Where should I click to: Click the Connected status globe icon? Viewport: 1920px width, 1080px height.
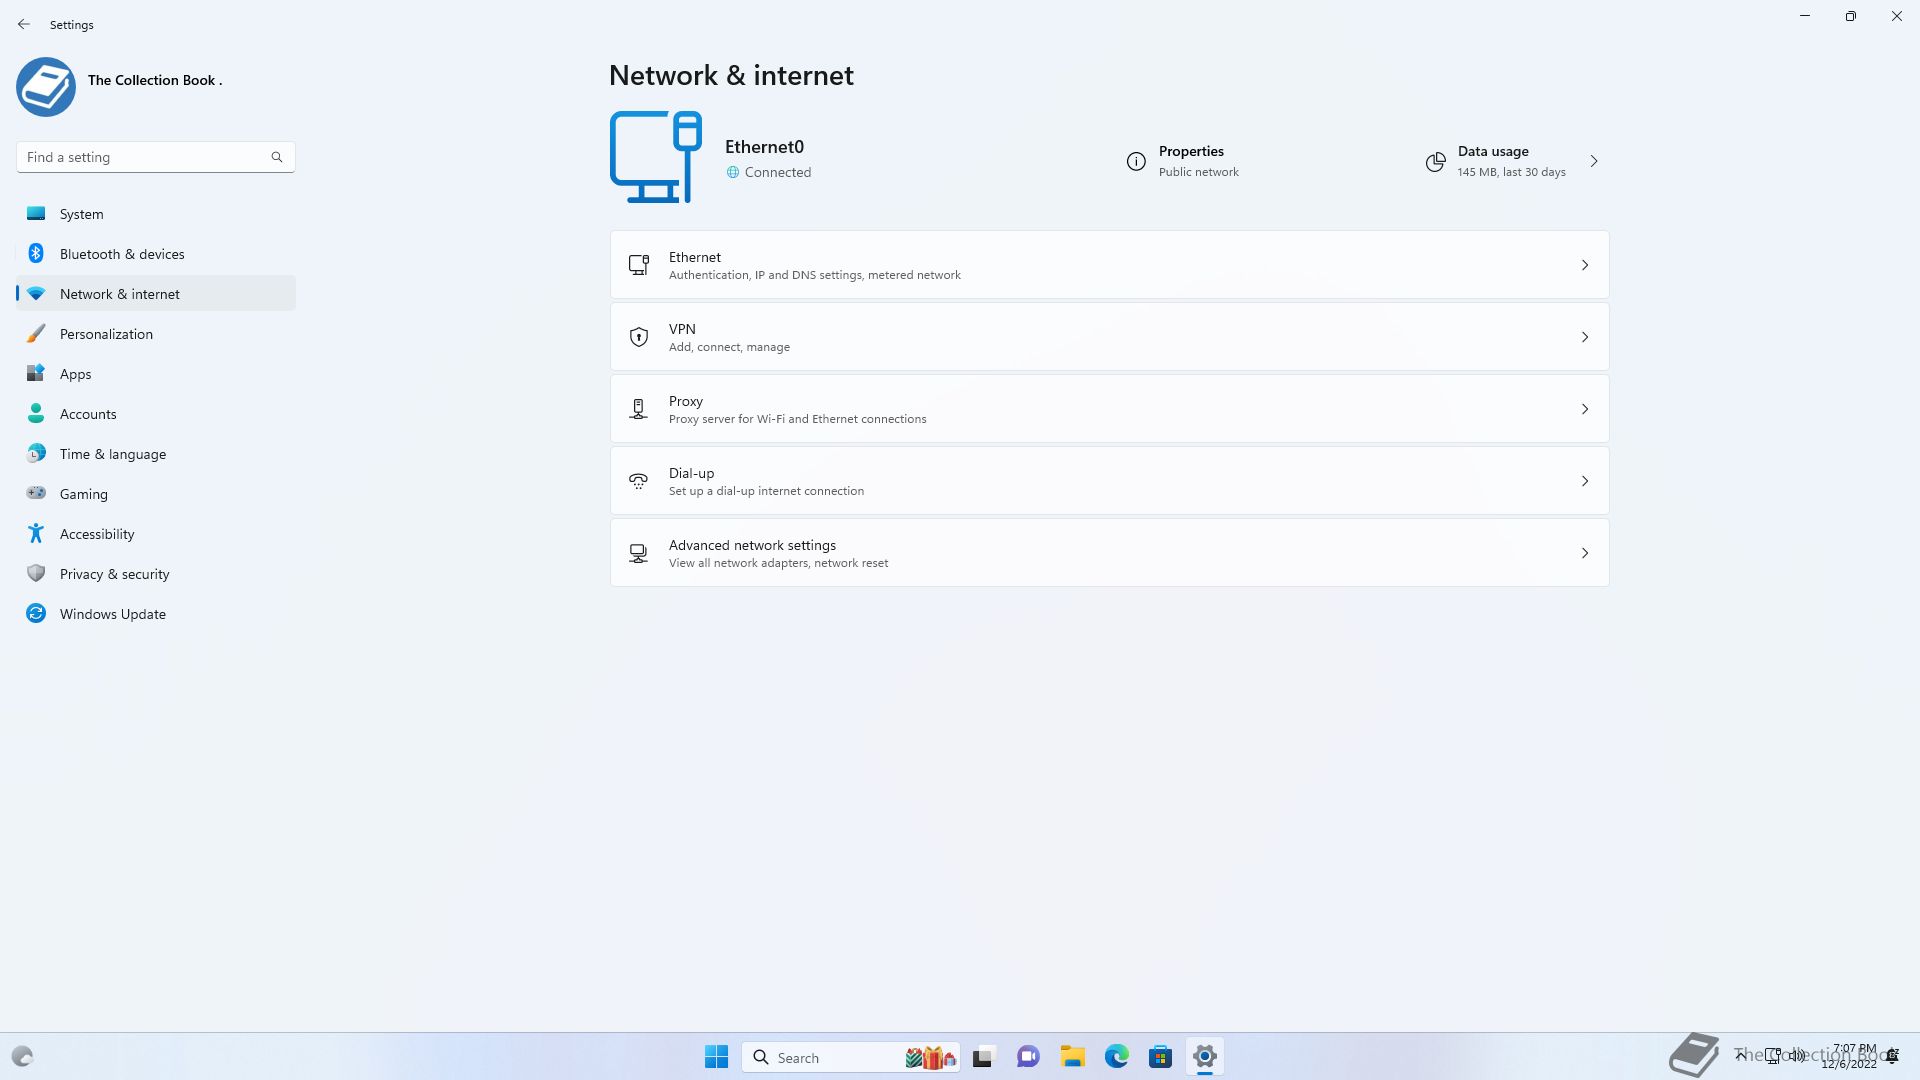point(733,172)
